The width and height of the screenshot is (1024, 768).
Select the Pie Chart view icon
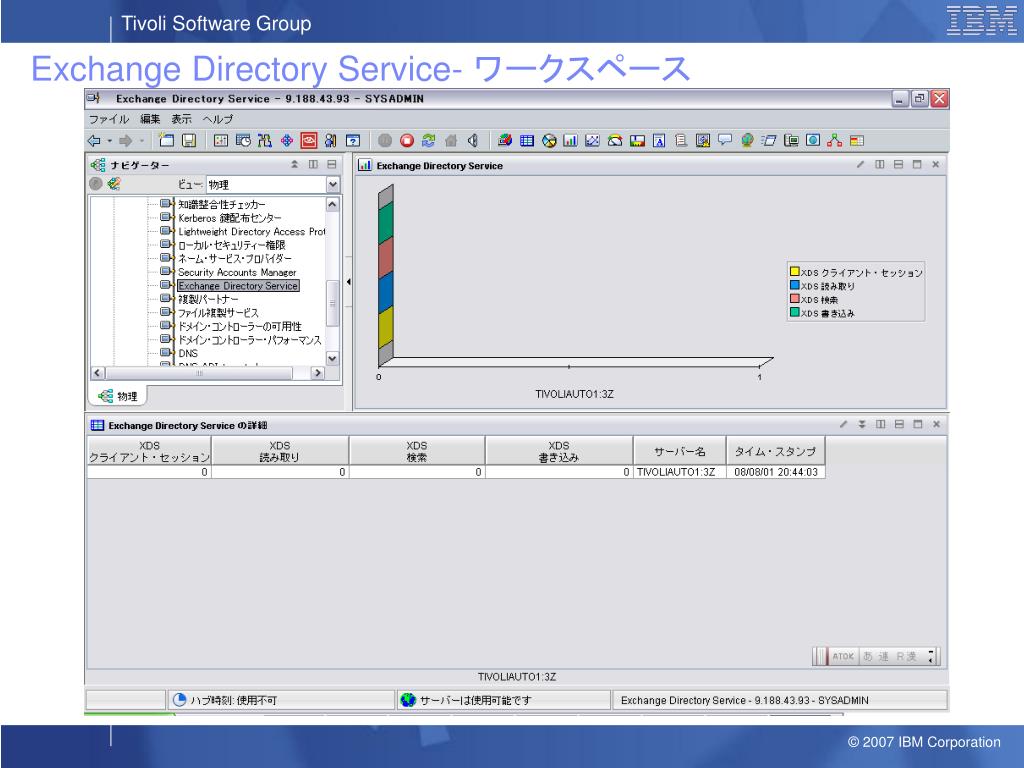click(x=549, y=140)
